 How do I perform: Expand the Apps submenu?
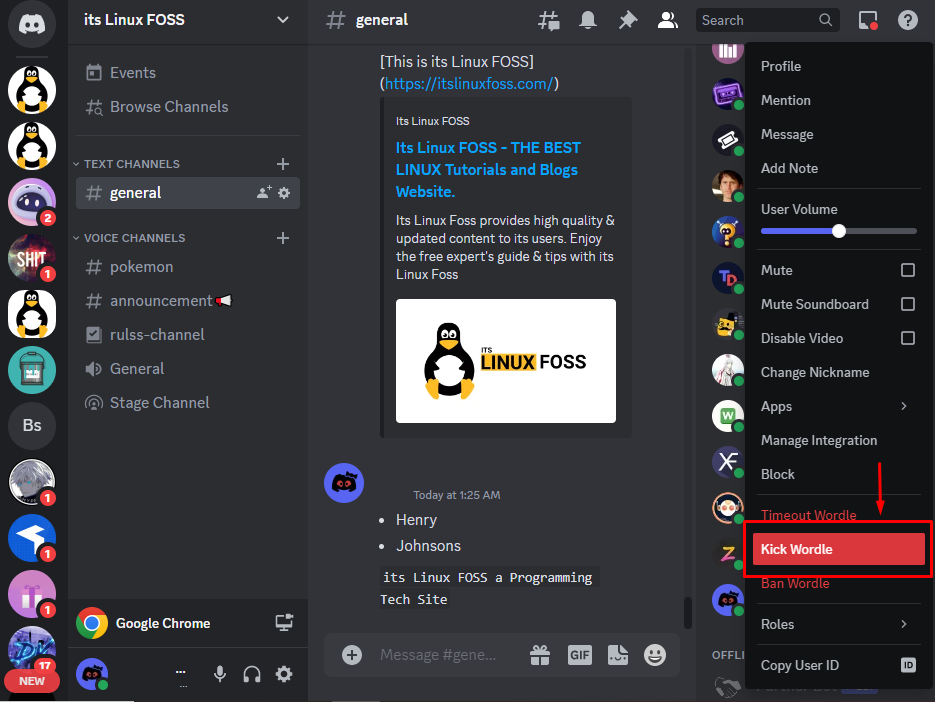click(838, 406)
